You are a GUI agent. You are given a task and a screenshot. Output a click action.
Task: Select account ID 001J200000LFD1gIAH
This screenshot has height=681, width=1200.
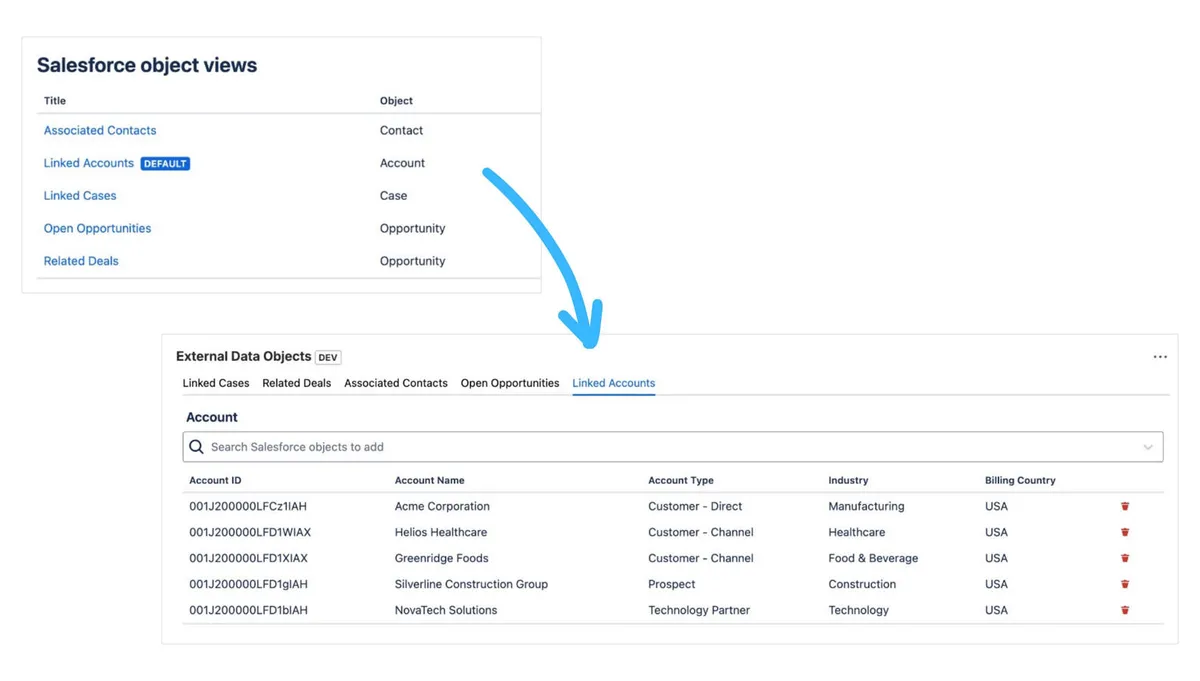pos(248,584)
